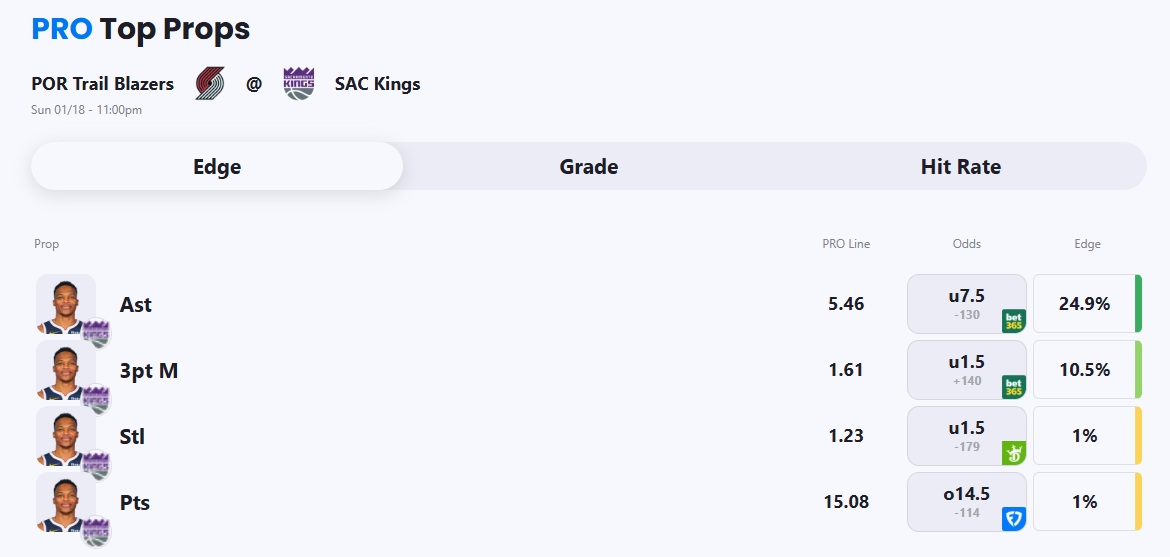Switch to the Grade tab
1170x557 pixels.
point(588,166)
